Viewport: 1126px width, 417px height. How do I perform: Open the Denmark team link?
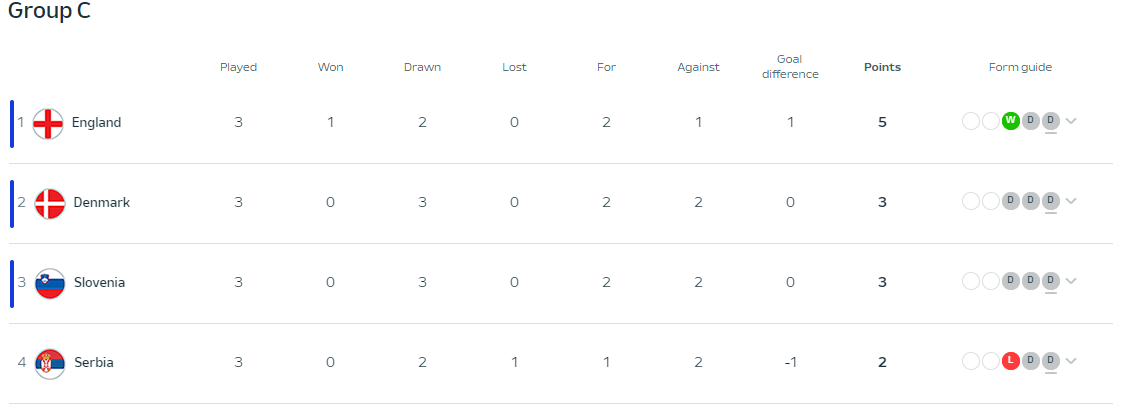pos(102,203)
